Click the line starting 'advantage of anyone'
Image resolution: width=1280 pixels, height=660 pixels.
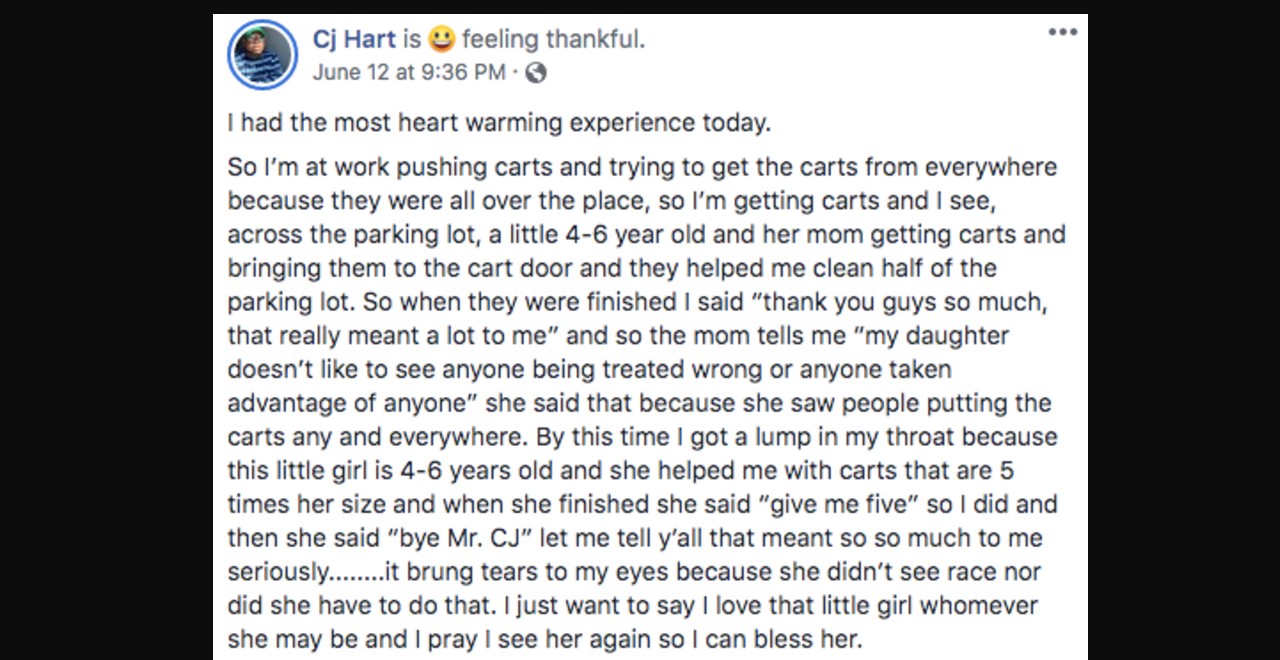pos(640,403)
